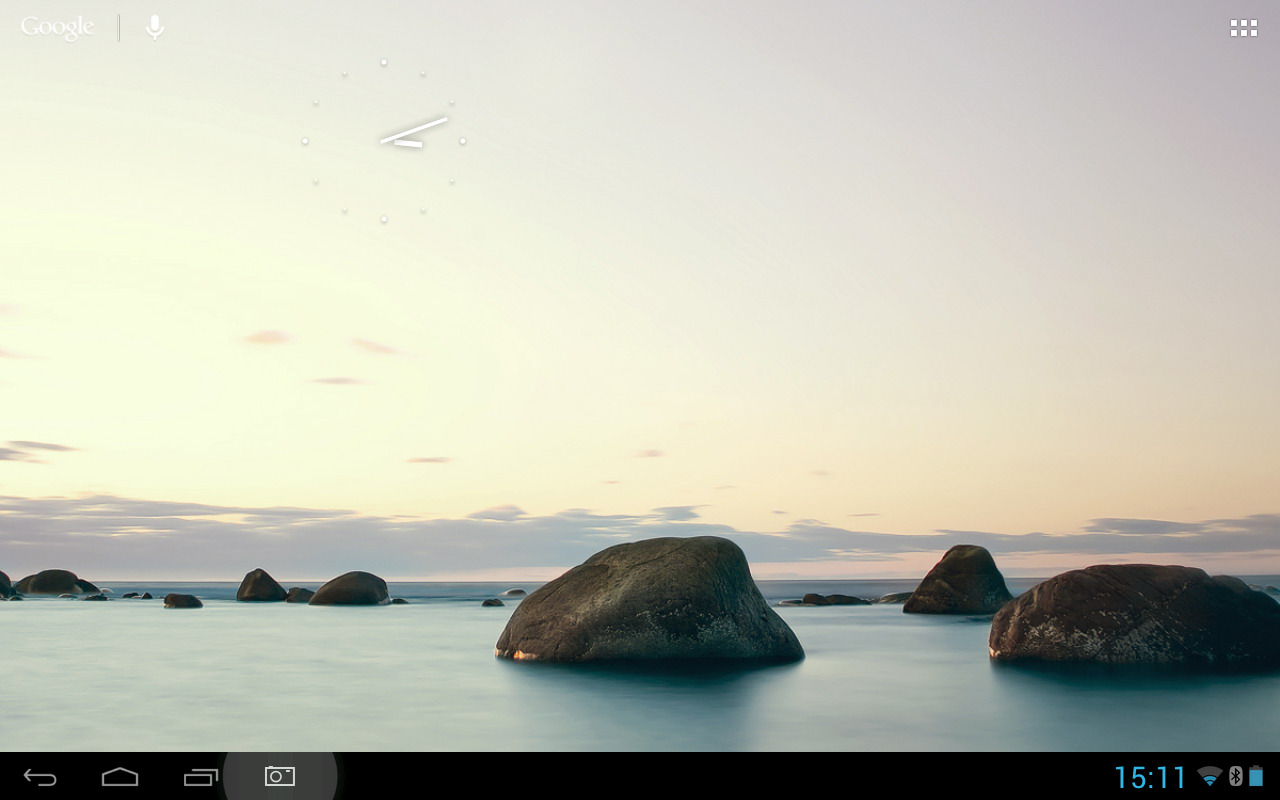Open the 15:11 digital clock in status bar
Viewport: 1280px width, 800px height.
1150,777
